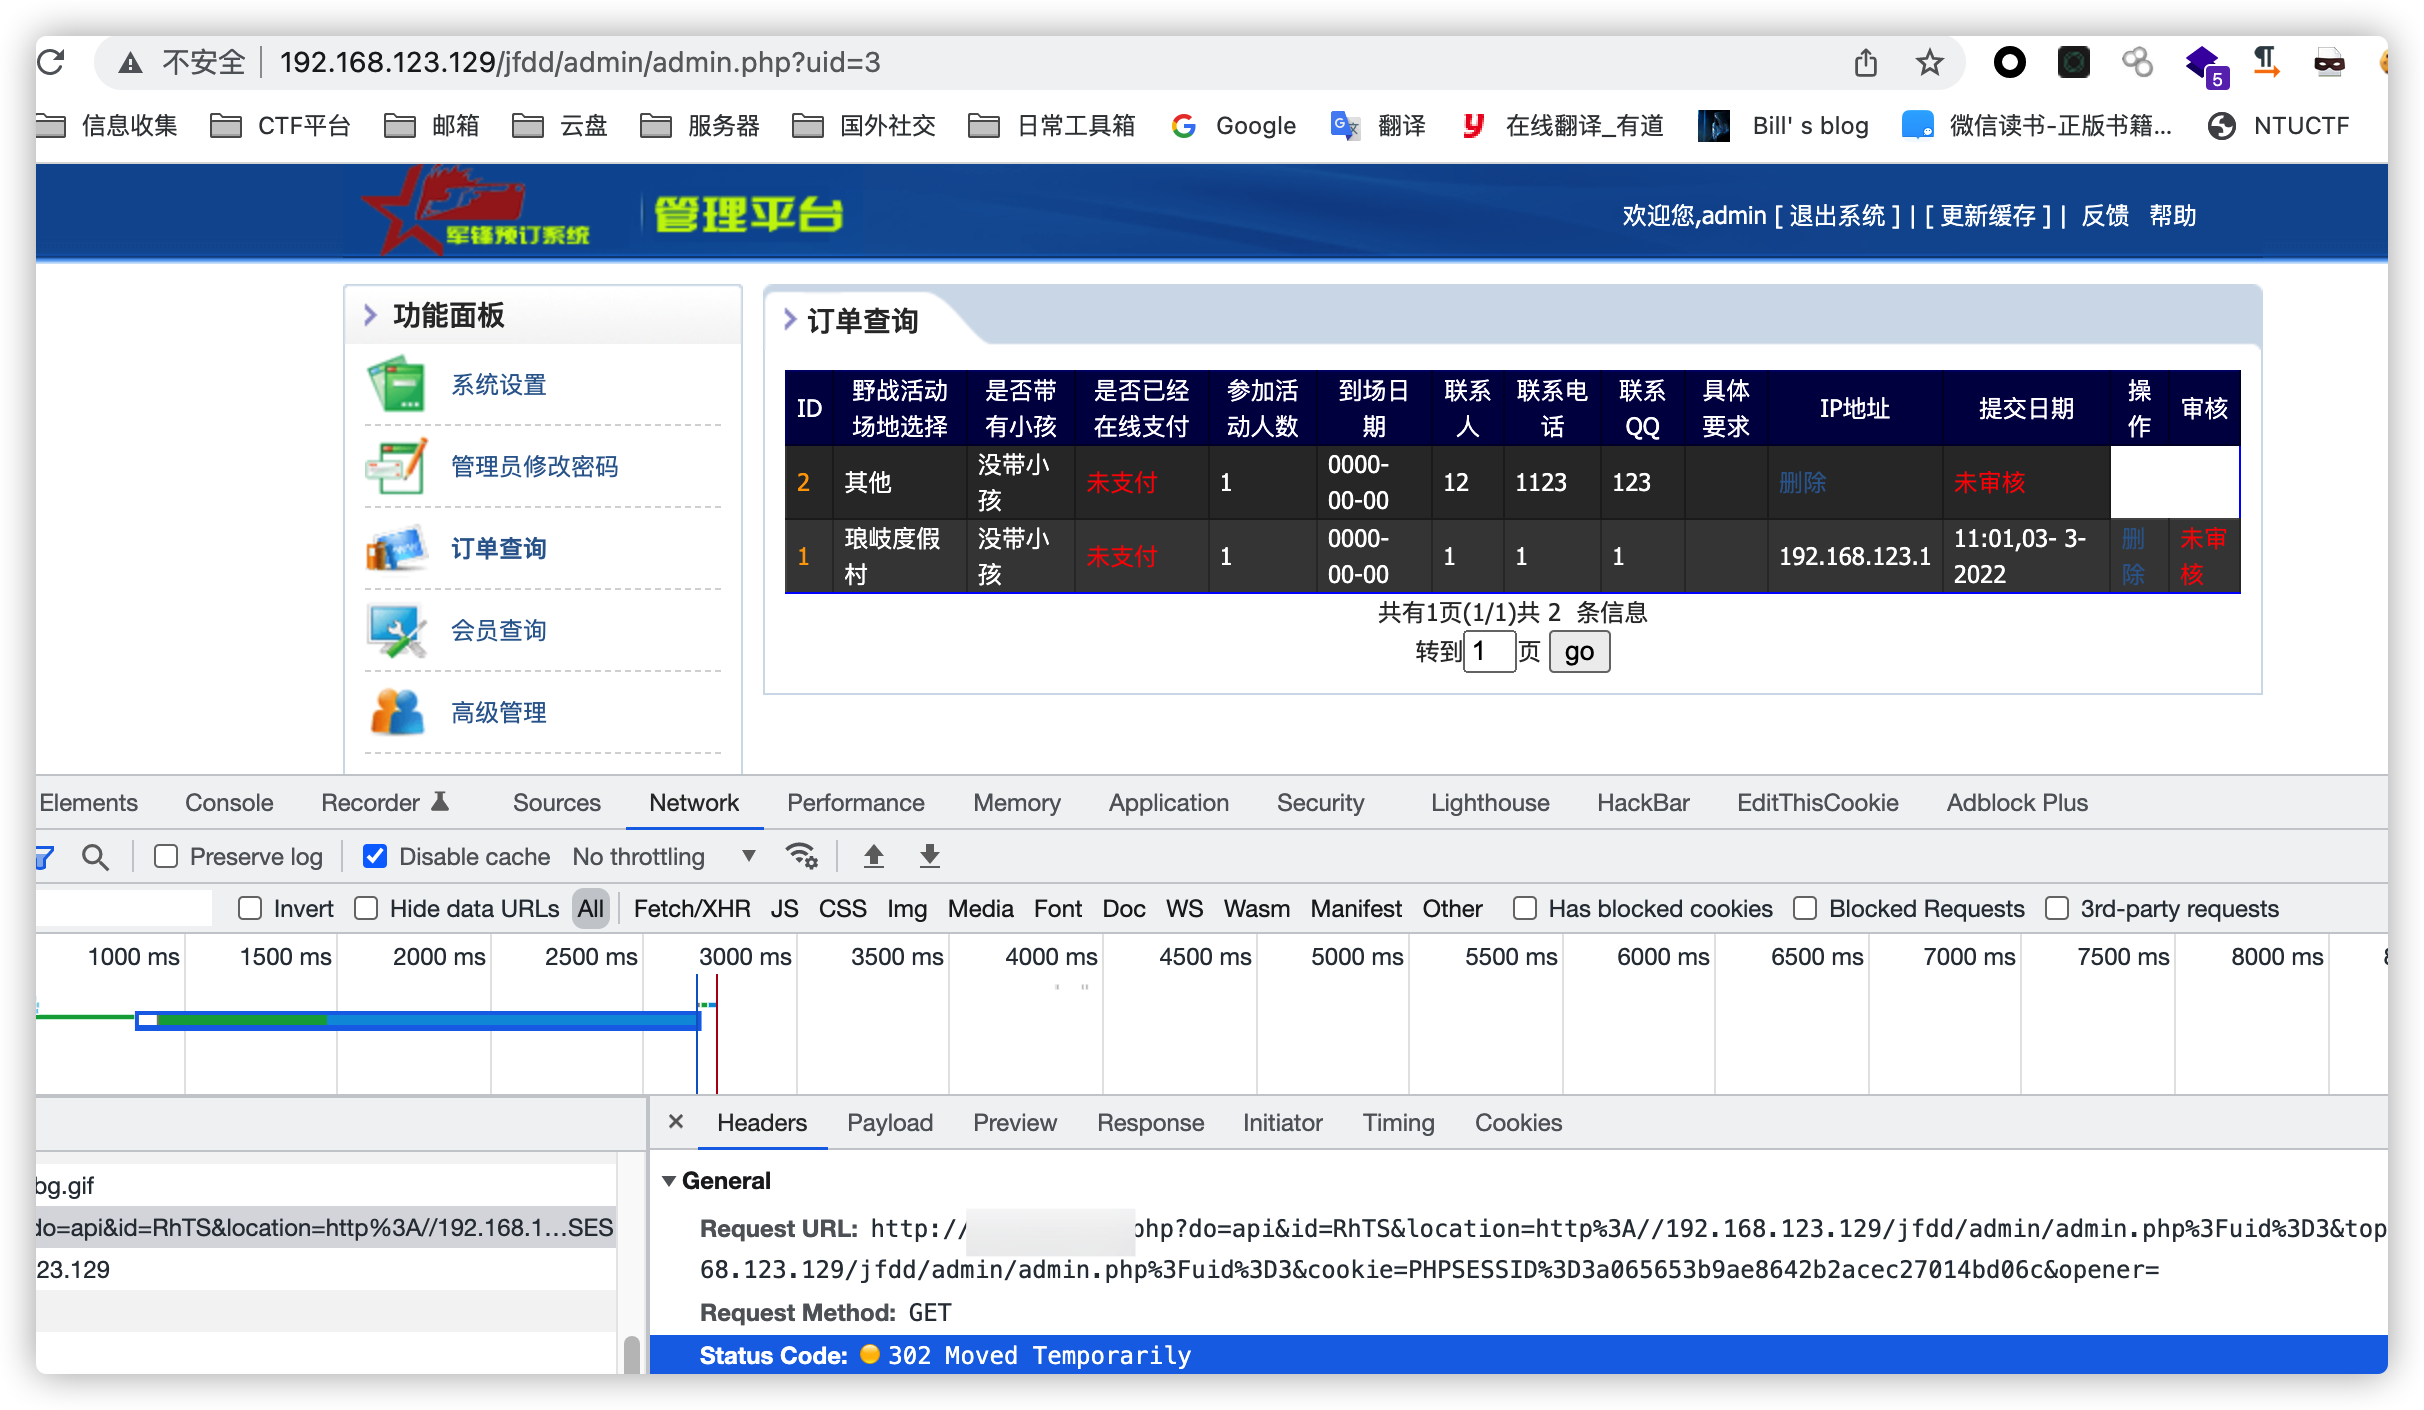Screen dimensions: 2424x1410
Task: Click the request list vertical scrollbar
Action: point(632,1355)
